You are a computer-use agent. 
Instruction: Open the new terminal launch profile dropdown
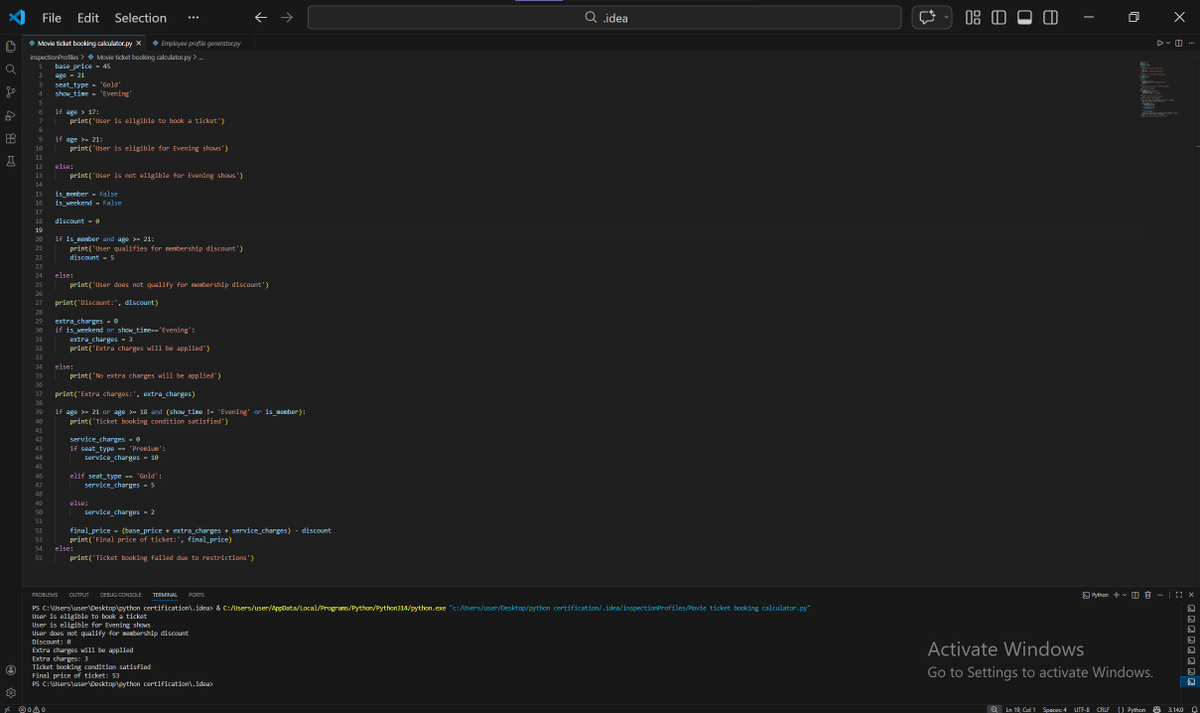[x=1124, y=595]
